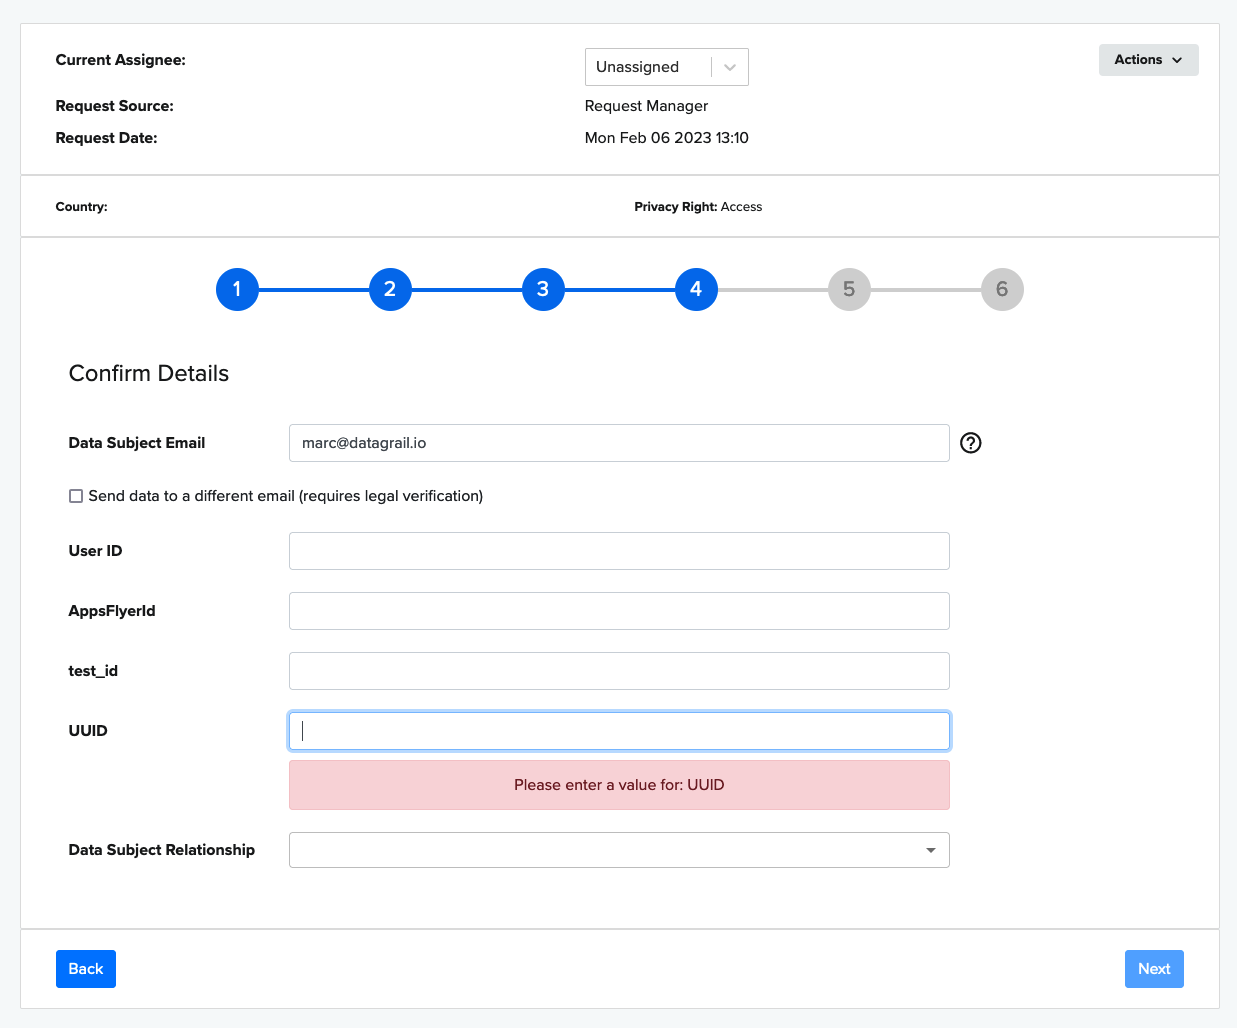Check Send data to a different email
This screenshot has width=1237, height=1028.
click(76, 496)
